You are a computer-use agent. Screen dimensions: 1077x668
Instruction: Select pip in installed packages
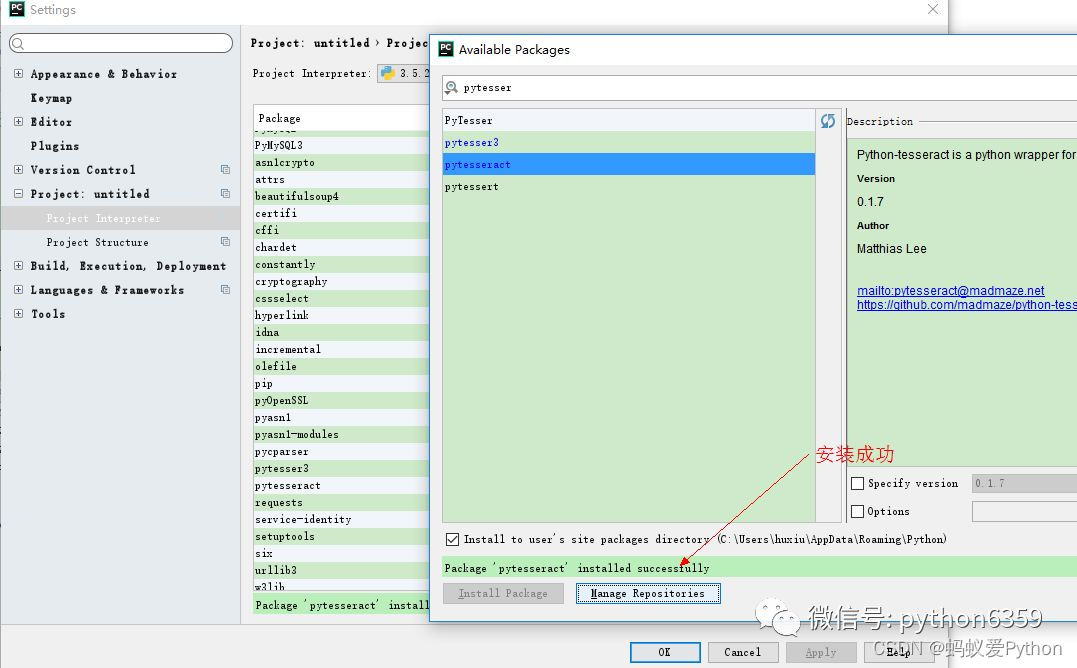click(341, 384)
